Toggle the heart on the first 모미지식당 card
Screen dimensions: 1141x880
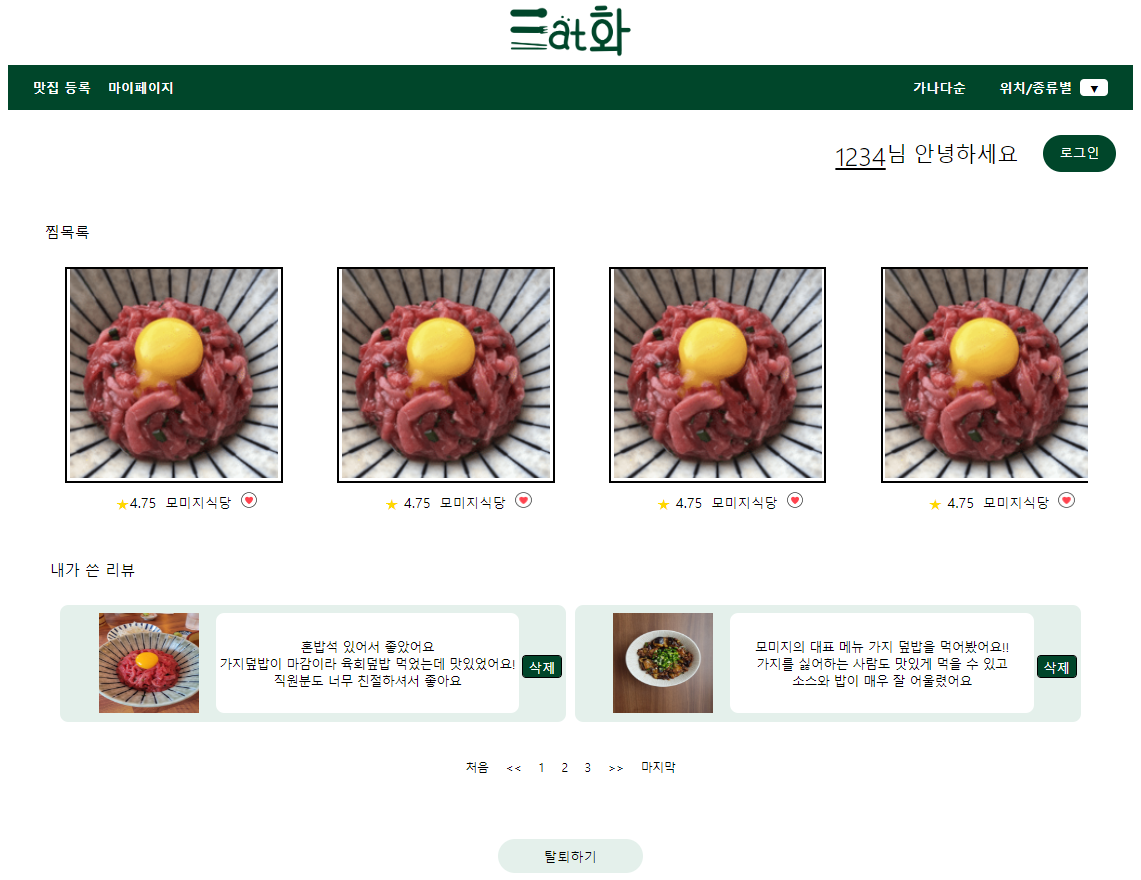249,501
